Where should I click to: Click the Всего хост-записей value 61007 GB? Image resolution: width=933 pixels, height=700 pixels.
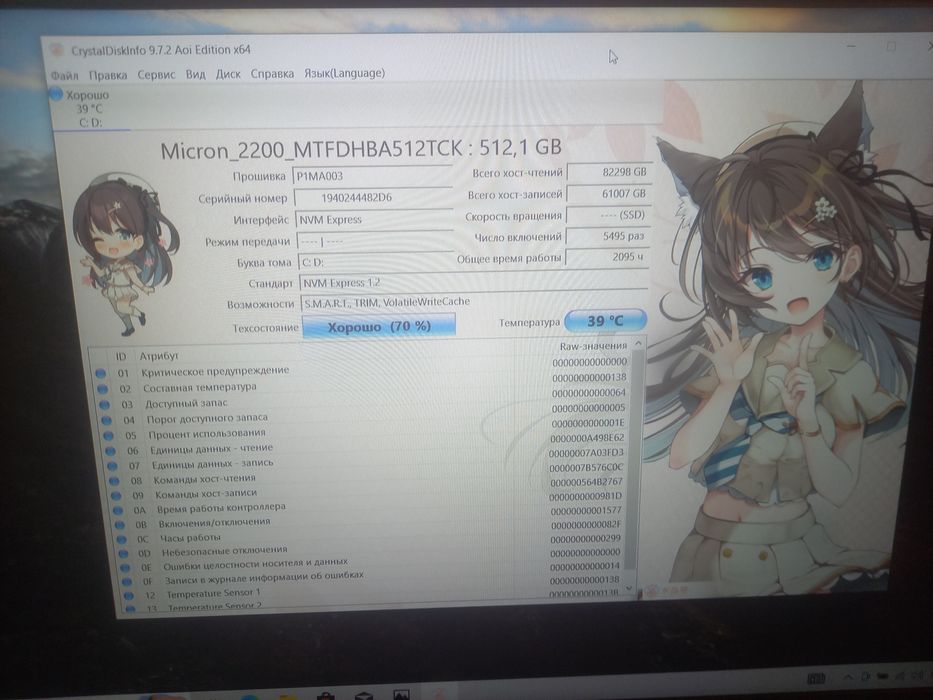coord(609,193)
